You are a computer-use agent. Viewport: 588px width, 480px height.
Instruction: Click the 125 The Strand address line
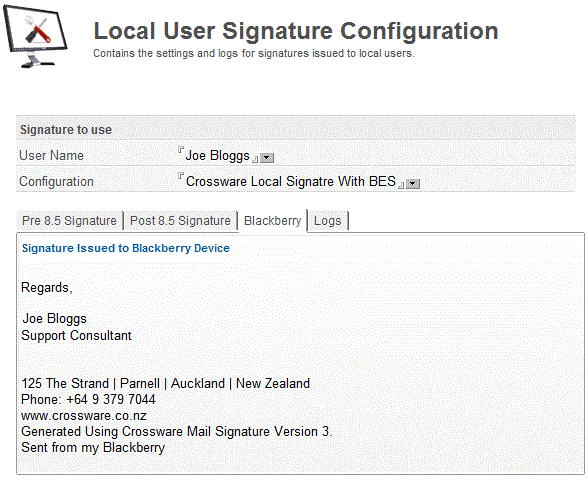165,383
